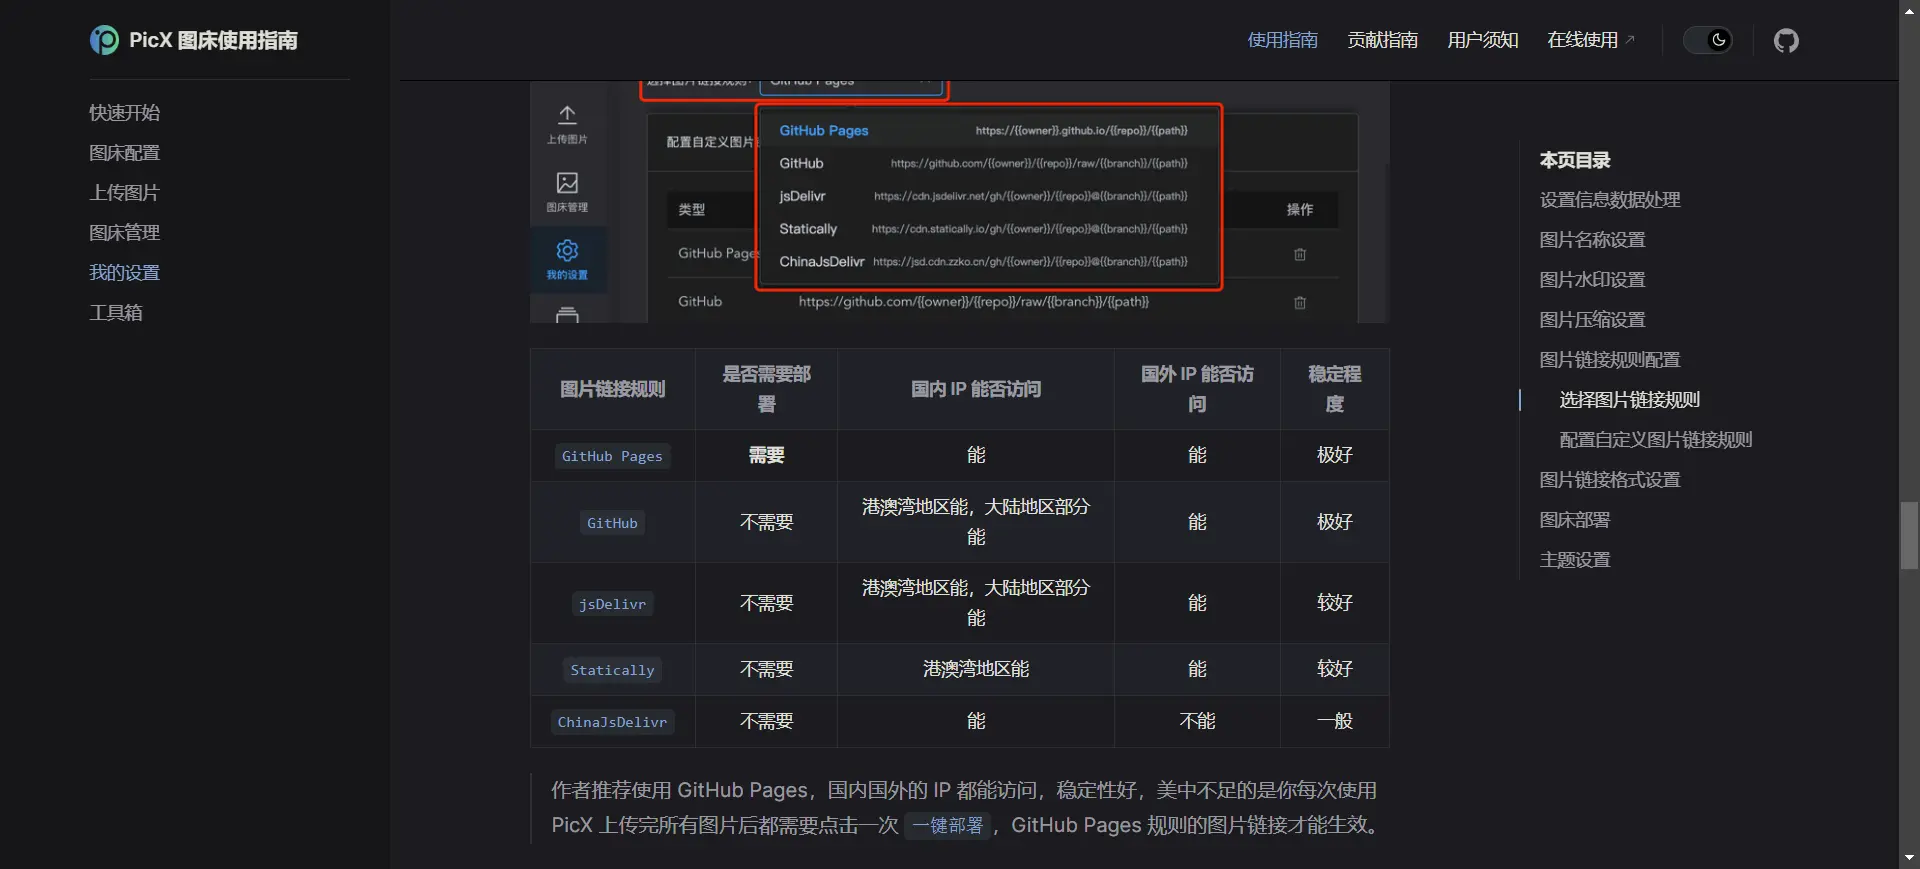Click the 图片链接规则 column header
This screenshot has height=869, width=1920.
[612, 389]
